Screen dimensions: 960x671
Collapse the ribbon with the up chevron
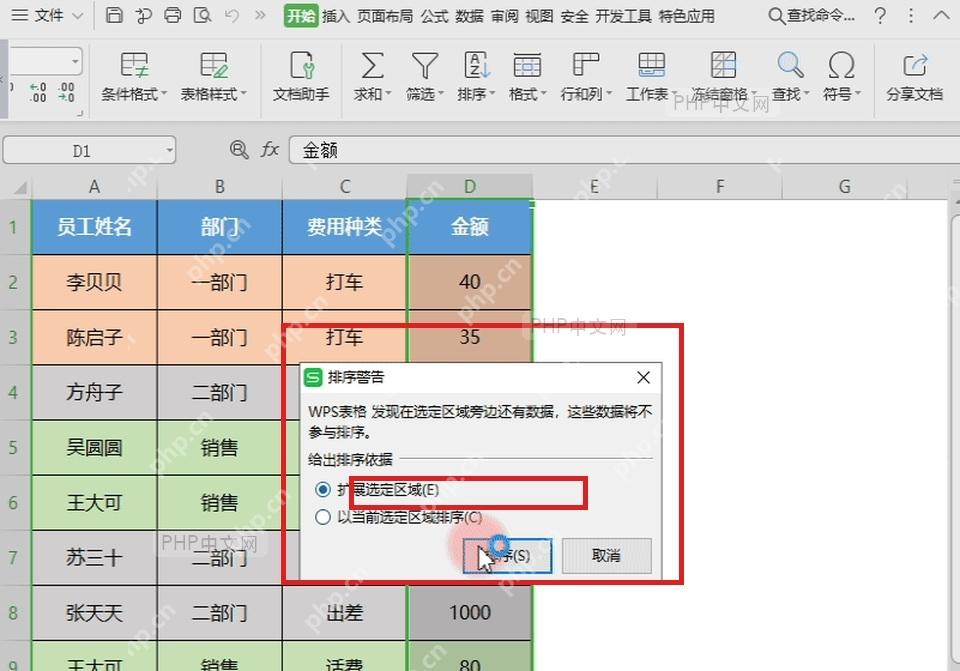(x=941, y=15)
